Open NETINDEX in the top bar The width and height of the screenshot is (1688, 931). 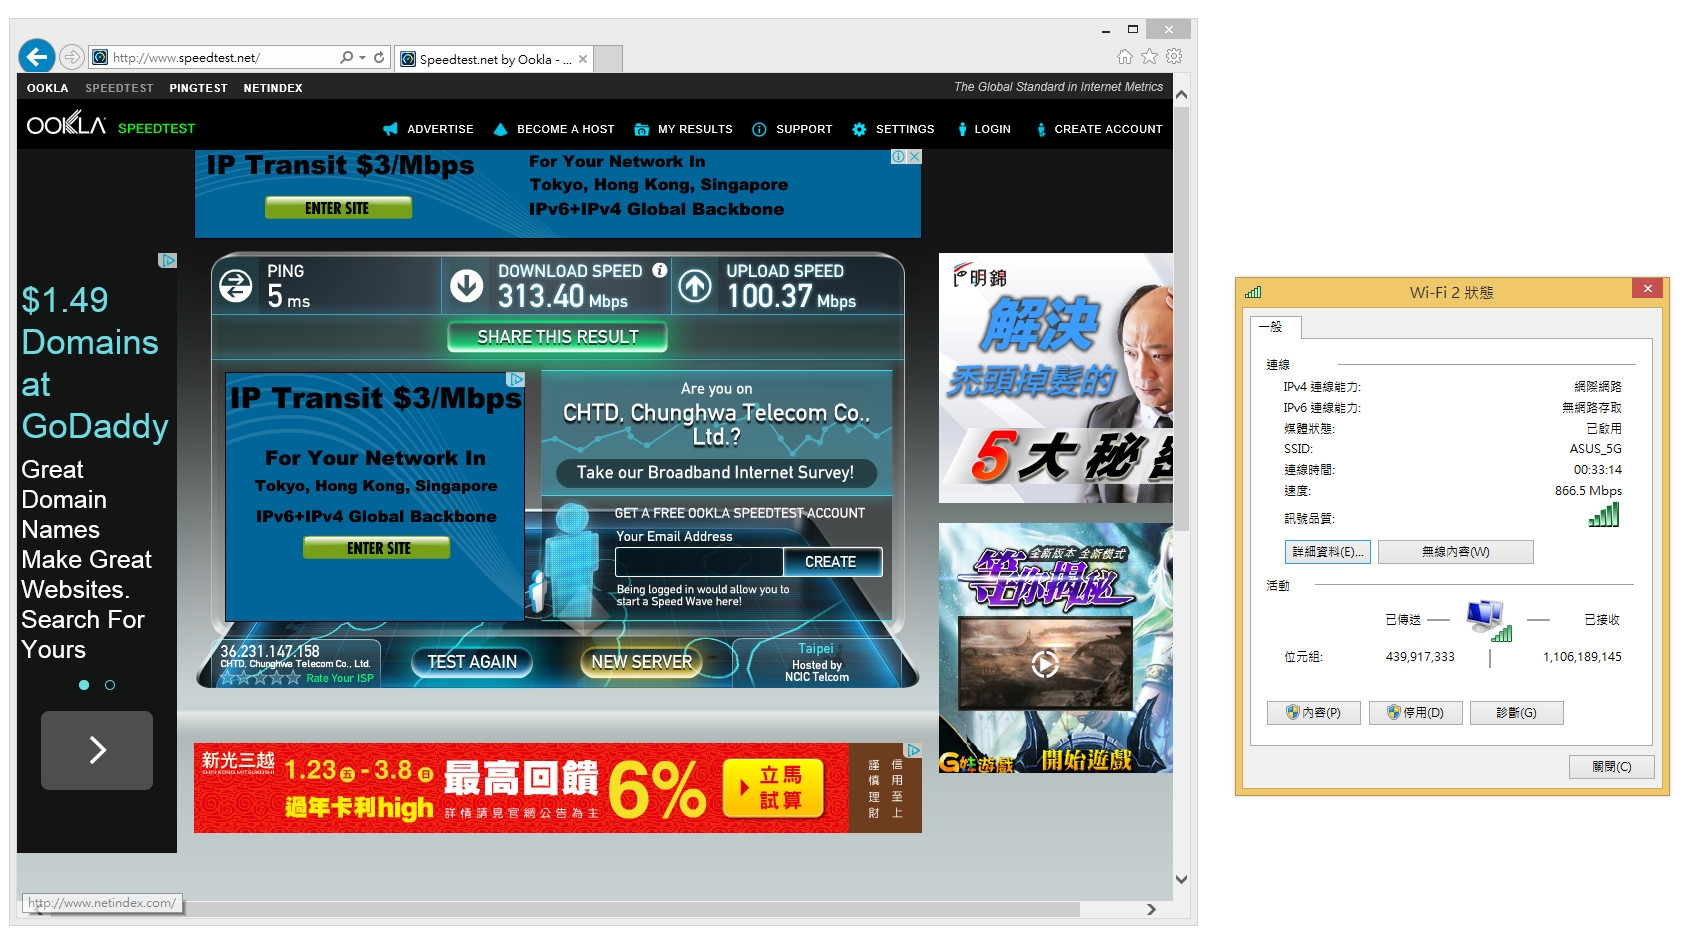pos(272,88)
